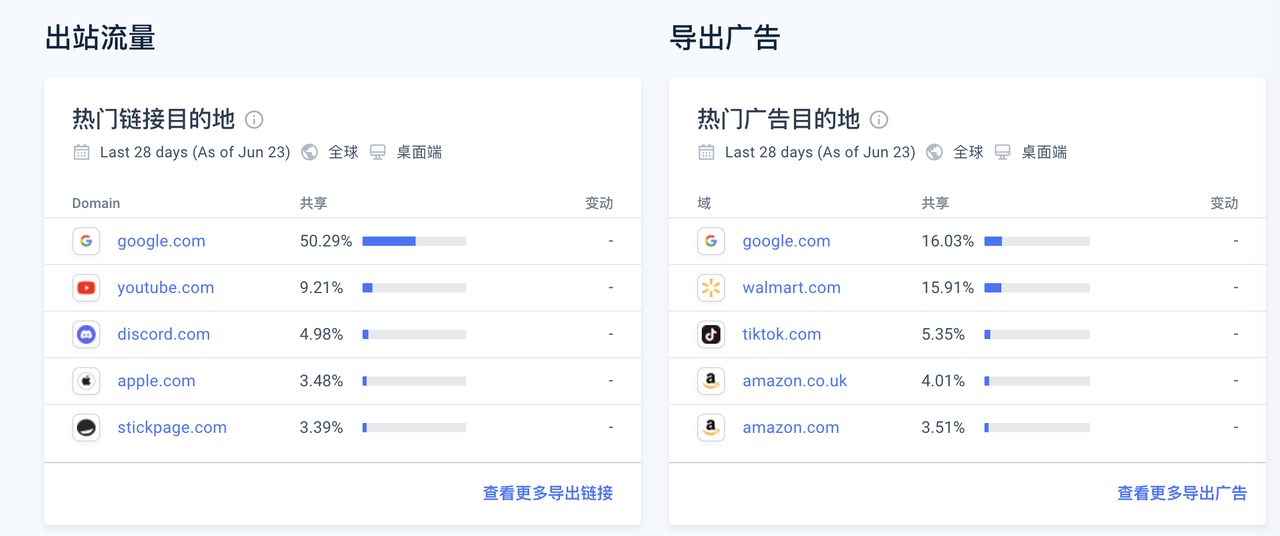1280x536 pixels.
Task: Click the 共享 column header in ads table
Action: pyautogui.click(x=935, y=203)
